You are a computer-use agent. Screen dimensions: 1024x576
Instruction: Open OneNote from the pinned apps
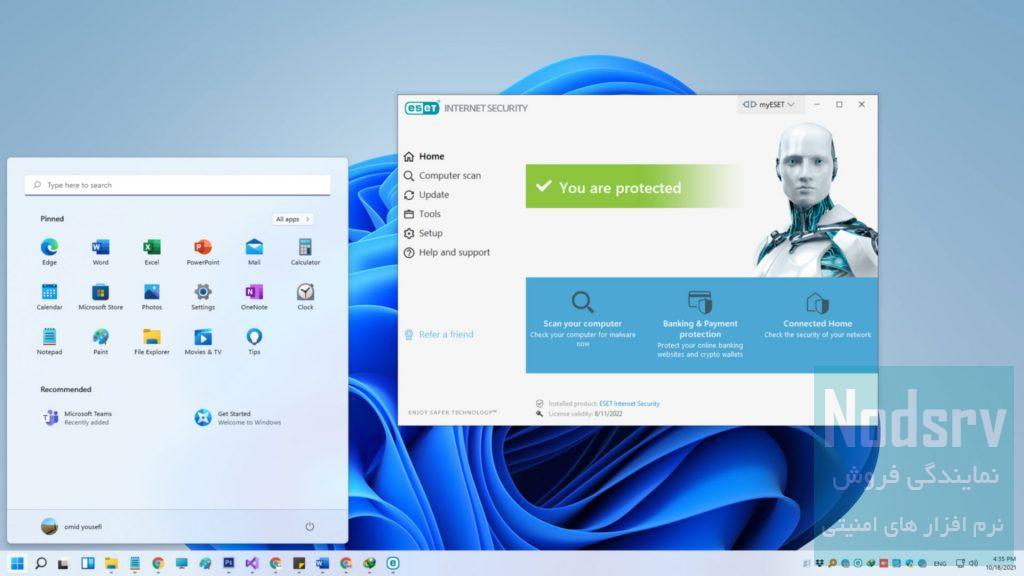click(x=254, y=294)
